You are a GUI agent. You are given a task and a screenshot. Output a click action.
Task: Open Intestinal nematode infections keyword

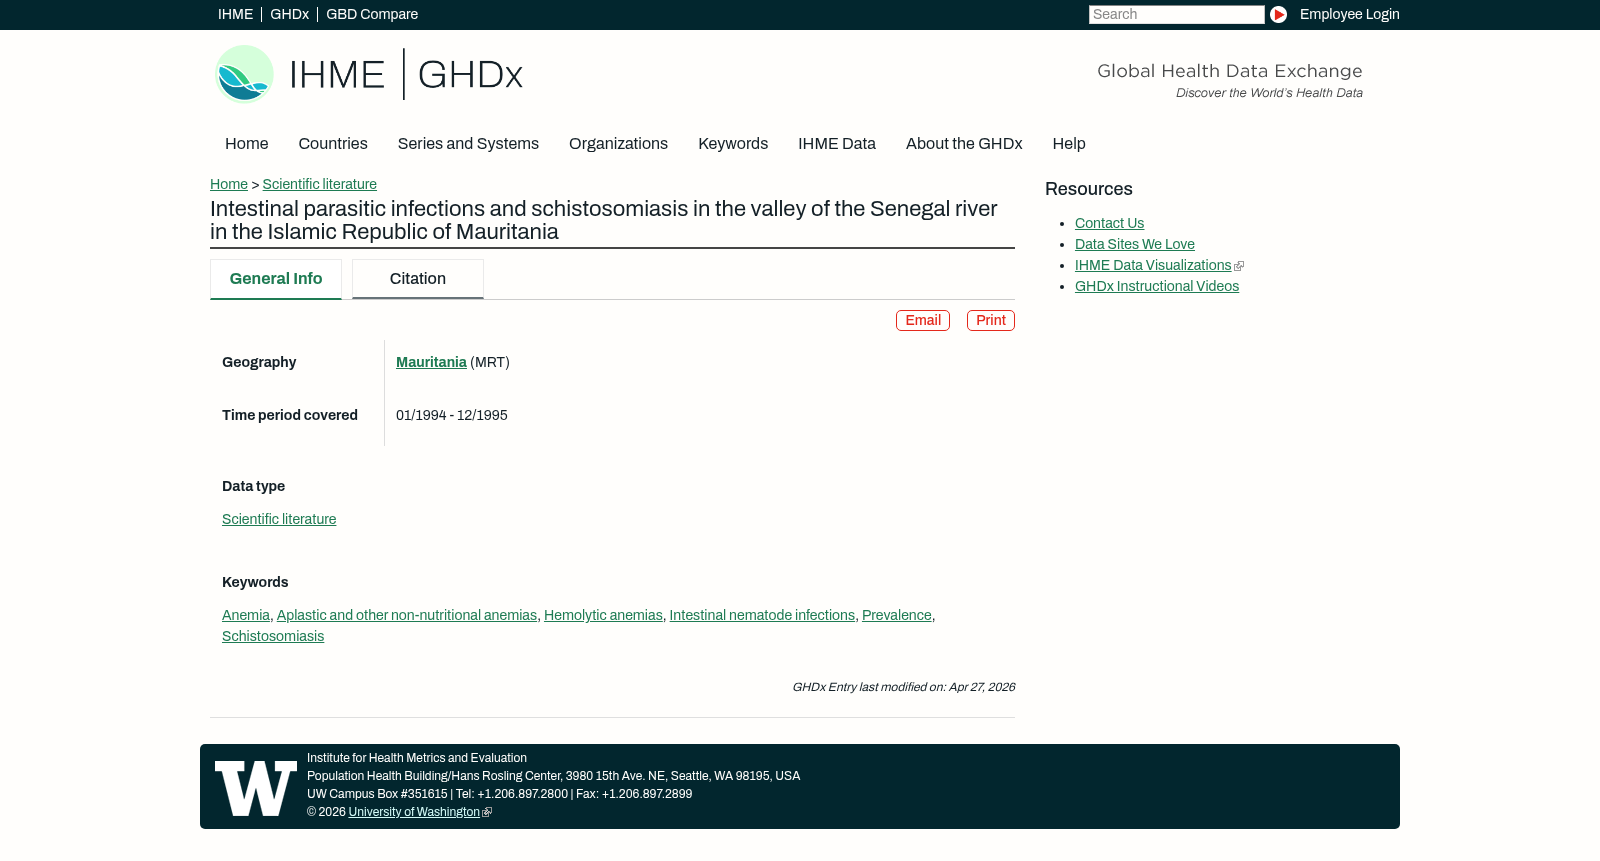coord(762,615)
